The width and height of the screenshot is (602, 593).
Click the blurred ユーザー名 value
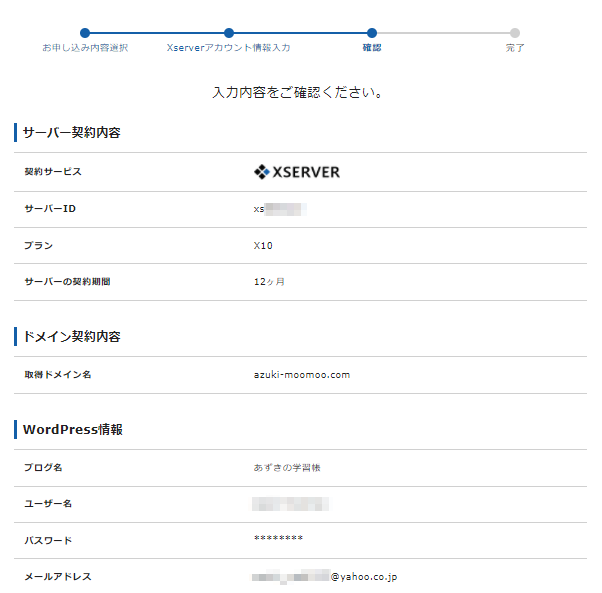point(290,504)
